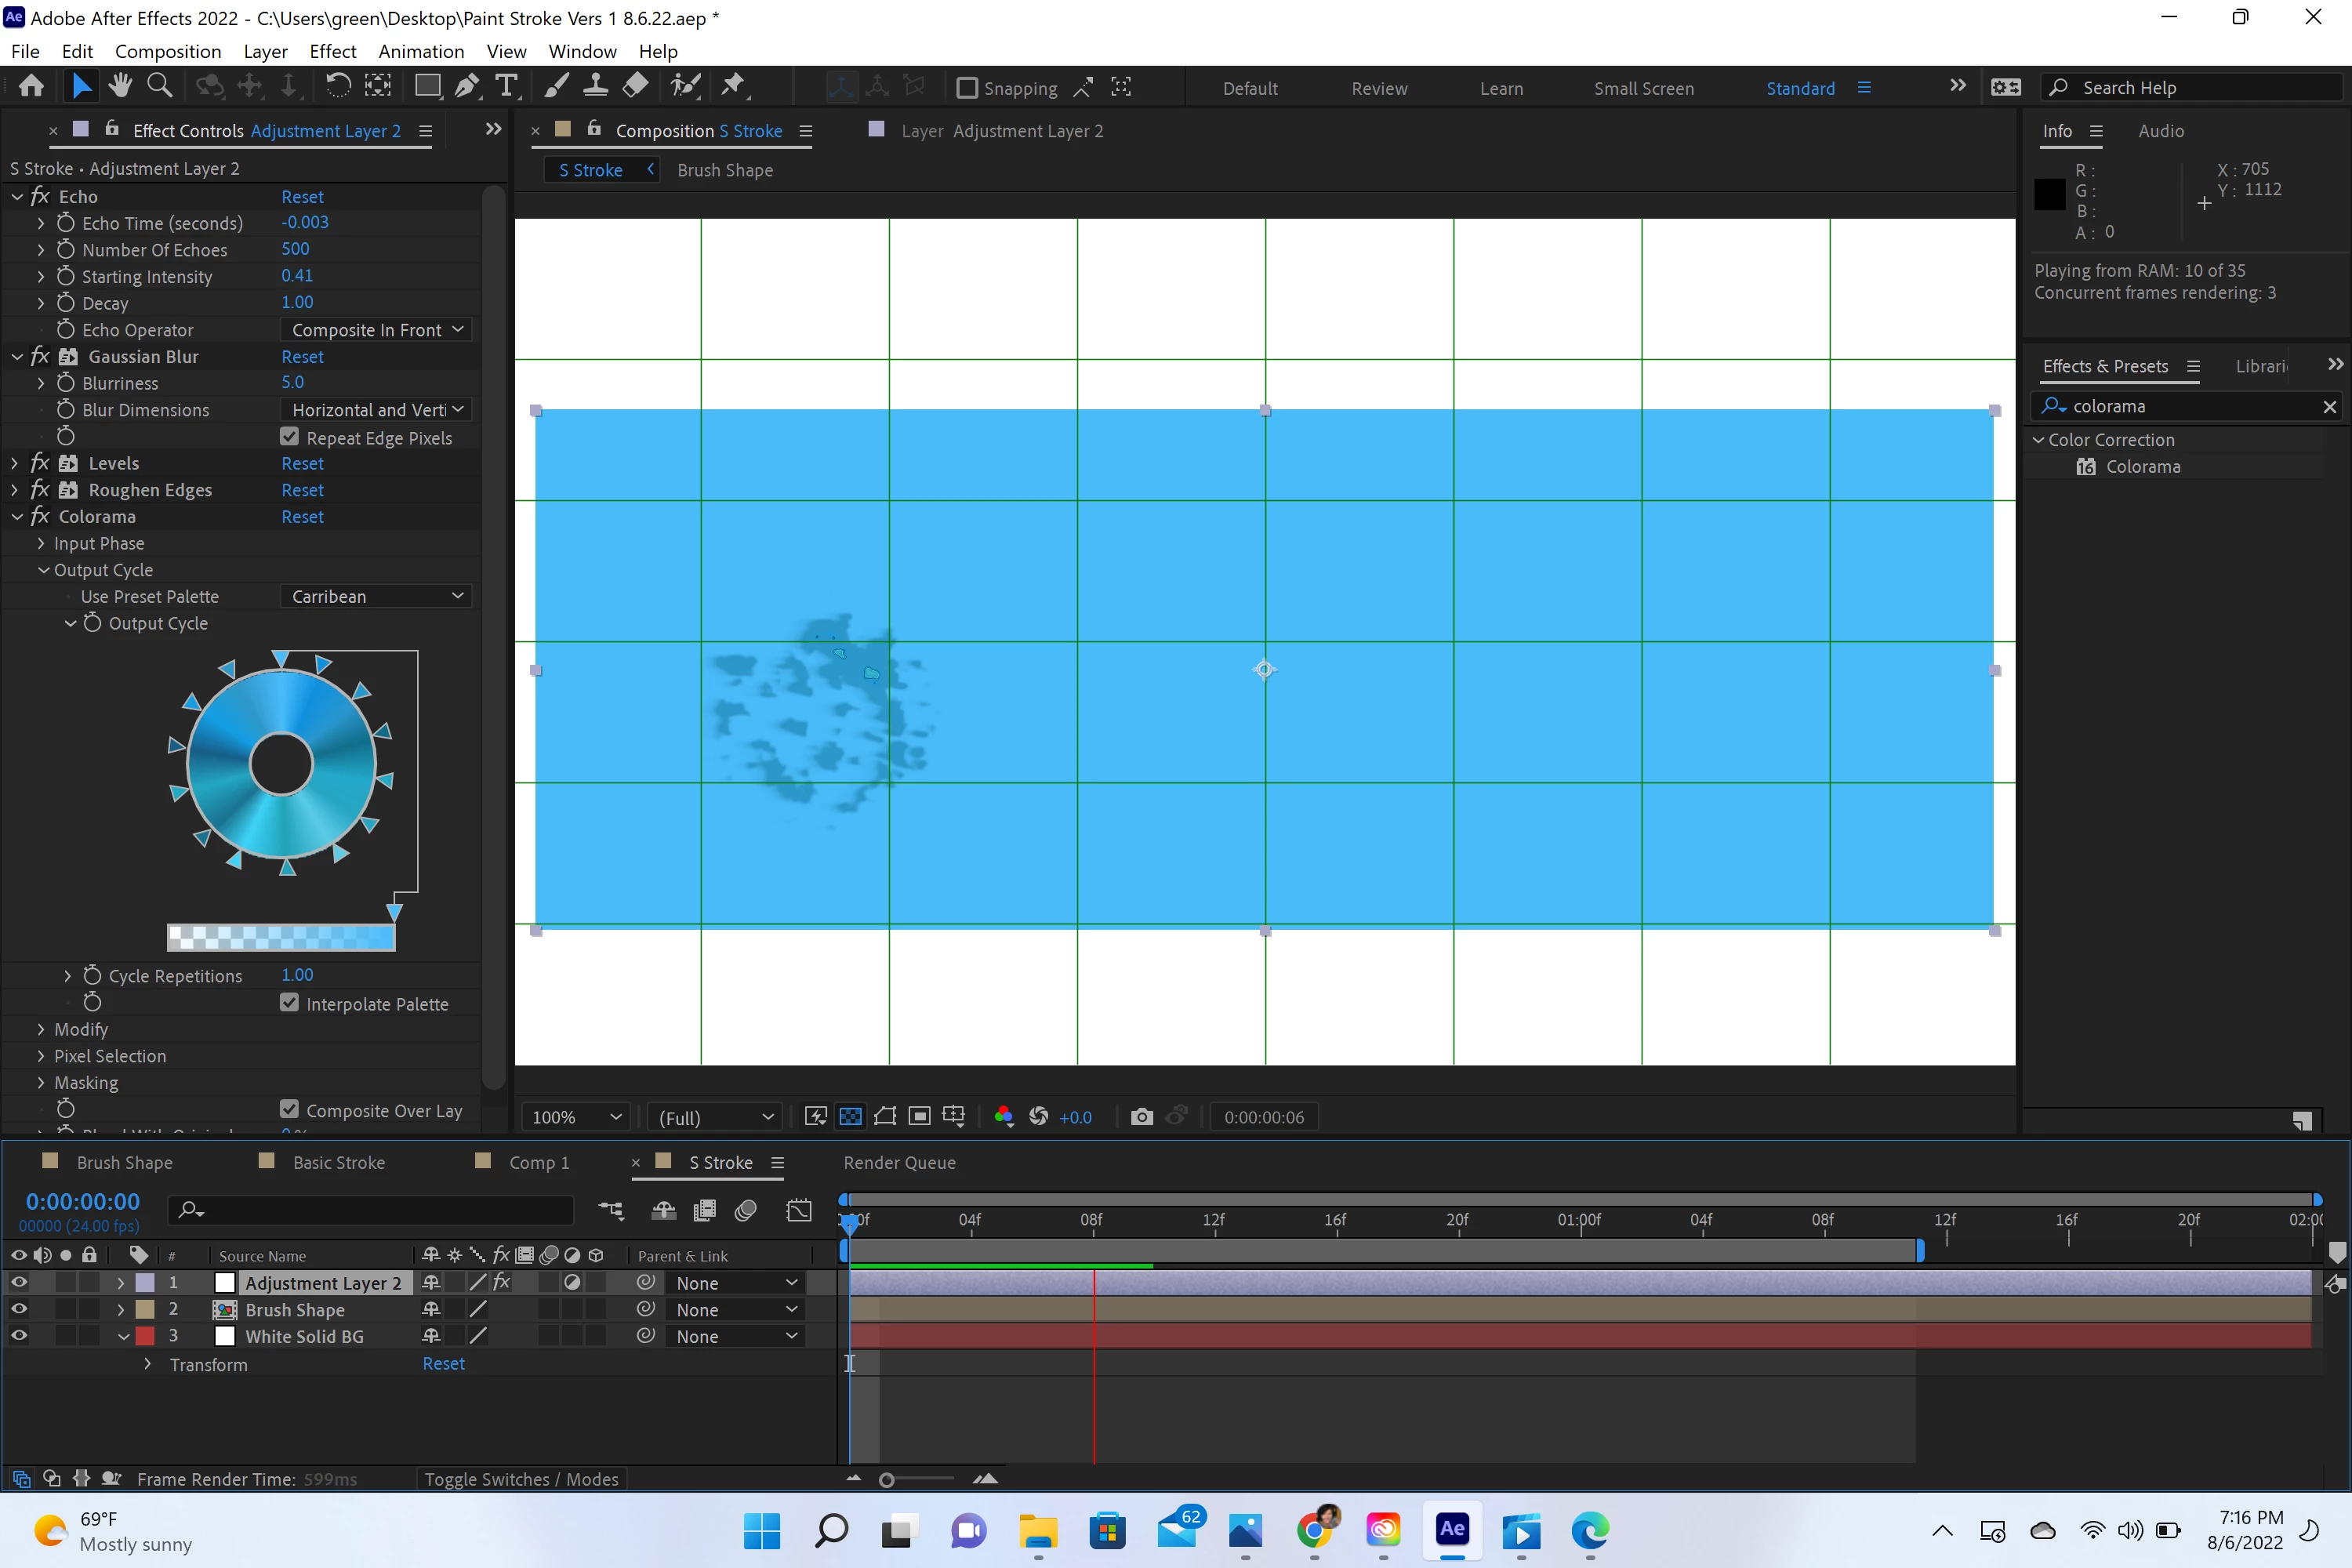Image resolution: width=2352 pixels, height=1568 pixels.
Task: Select the Puppet Pin tool
Action: 733,87
